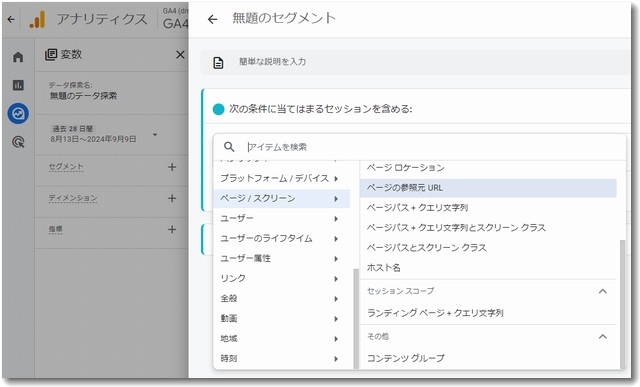Open the Advertising target icon
Screen dimensions: 640x387
18,142
